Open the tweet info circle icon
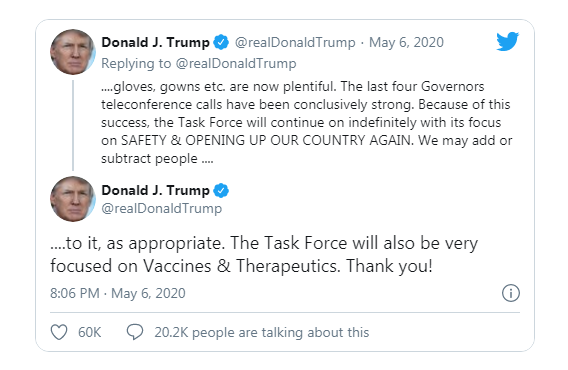The width and height of the screenshot is (568, 370). pyautogui.click(x=511, y=293)
